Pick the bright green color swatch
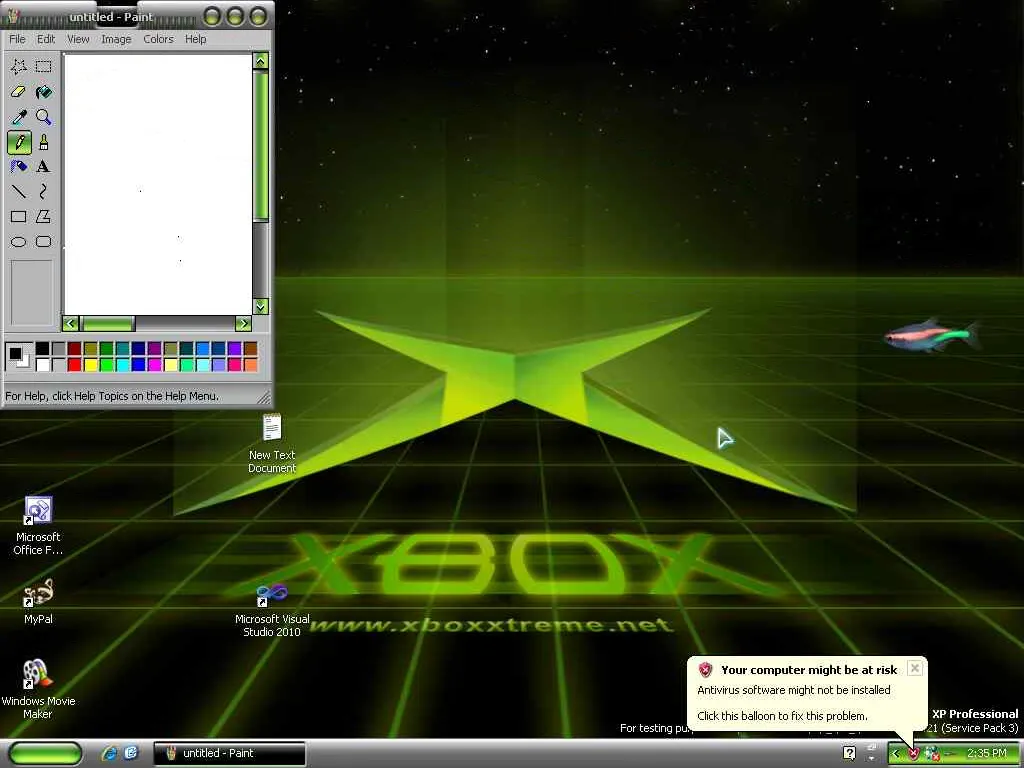 (106, 364)
